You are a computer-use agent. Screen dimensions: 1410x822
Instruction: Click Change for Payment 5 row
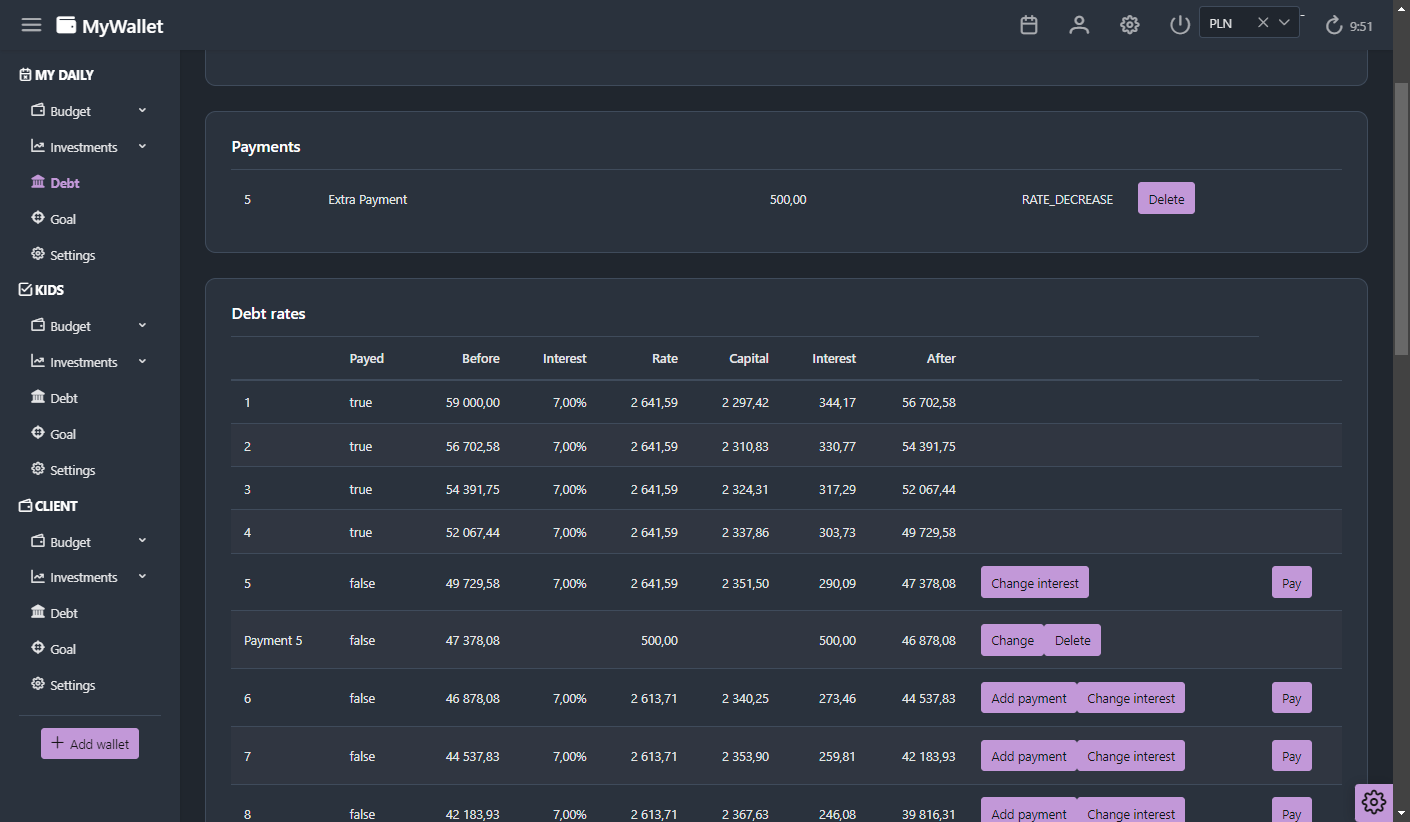click(1012, 640)
